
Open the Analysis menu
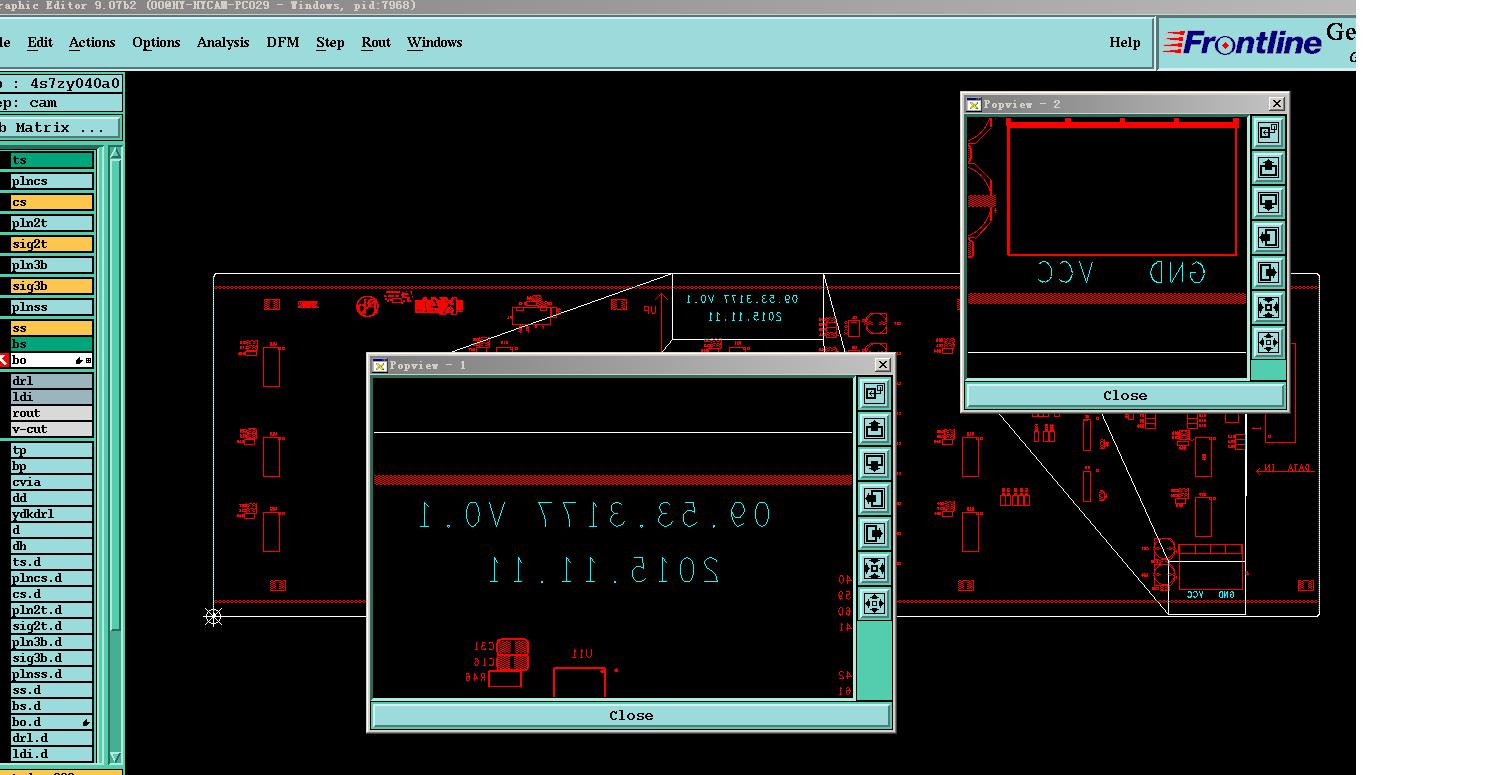(223, 42)
